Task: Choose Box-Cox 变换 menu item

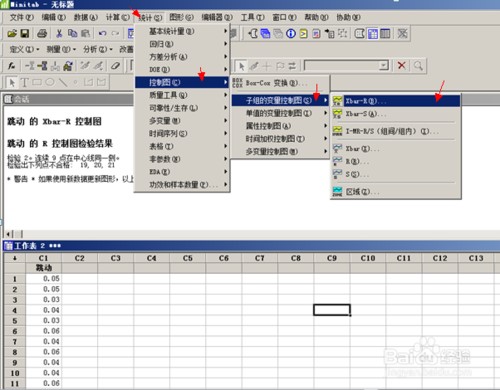Action: tap(280, 83)
